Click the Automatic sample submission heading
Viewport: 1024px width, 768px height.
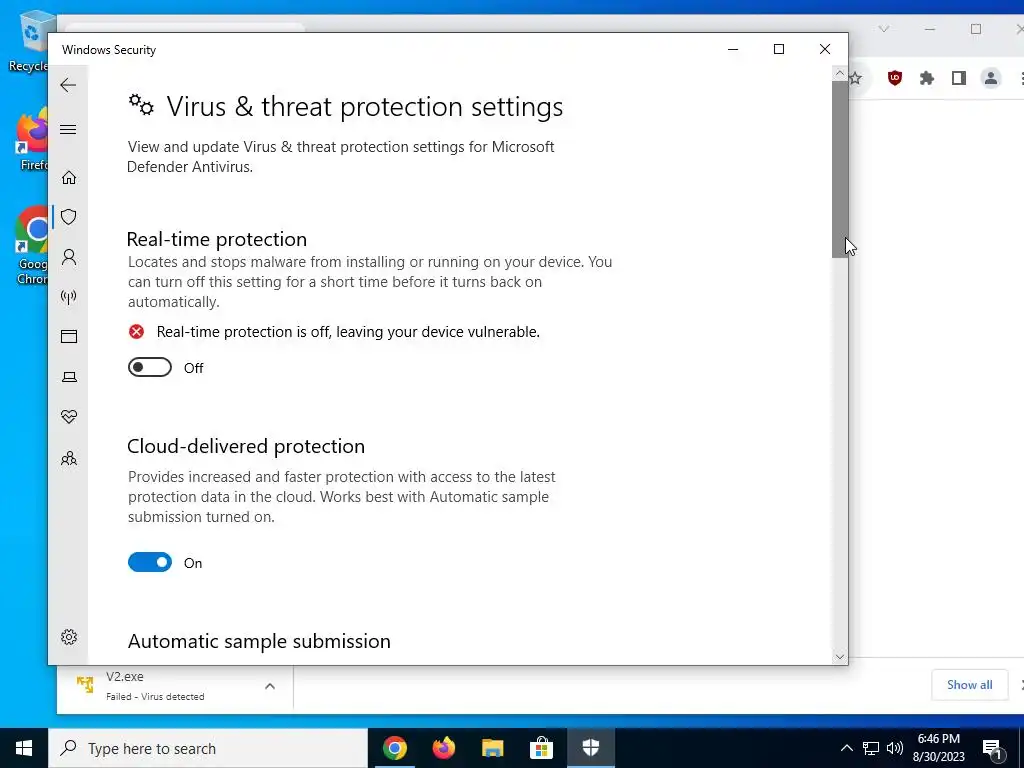[x=259, y=641]
